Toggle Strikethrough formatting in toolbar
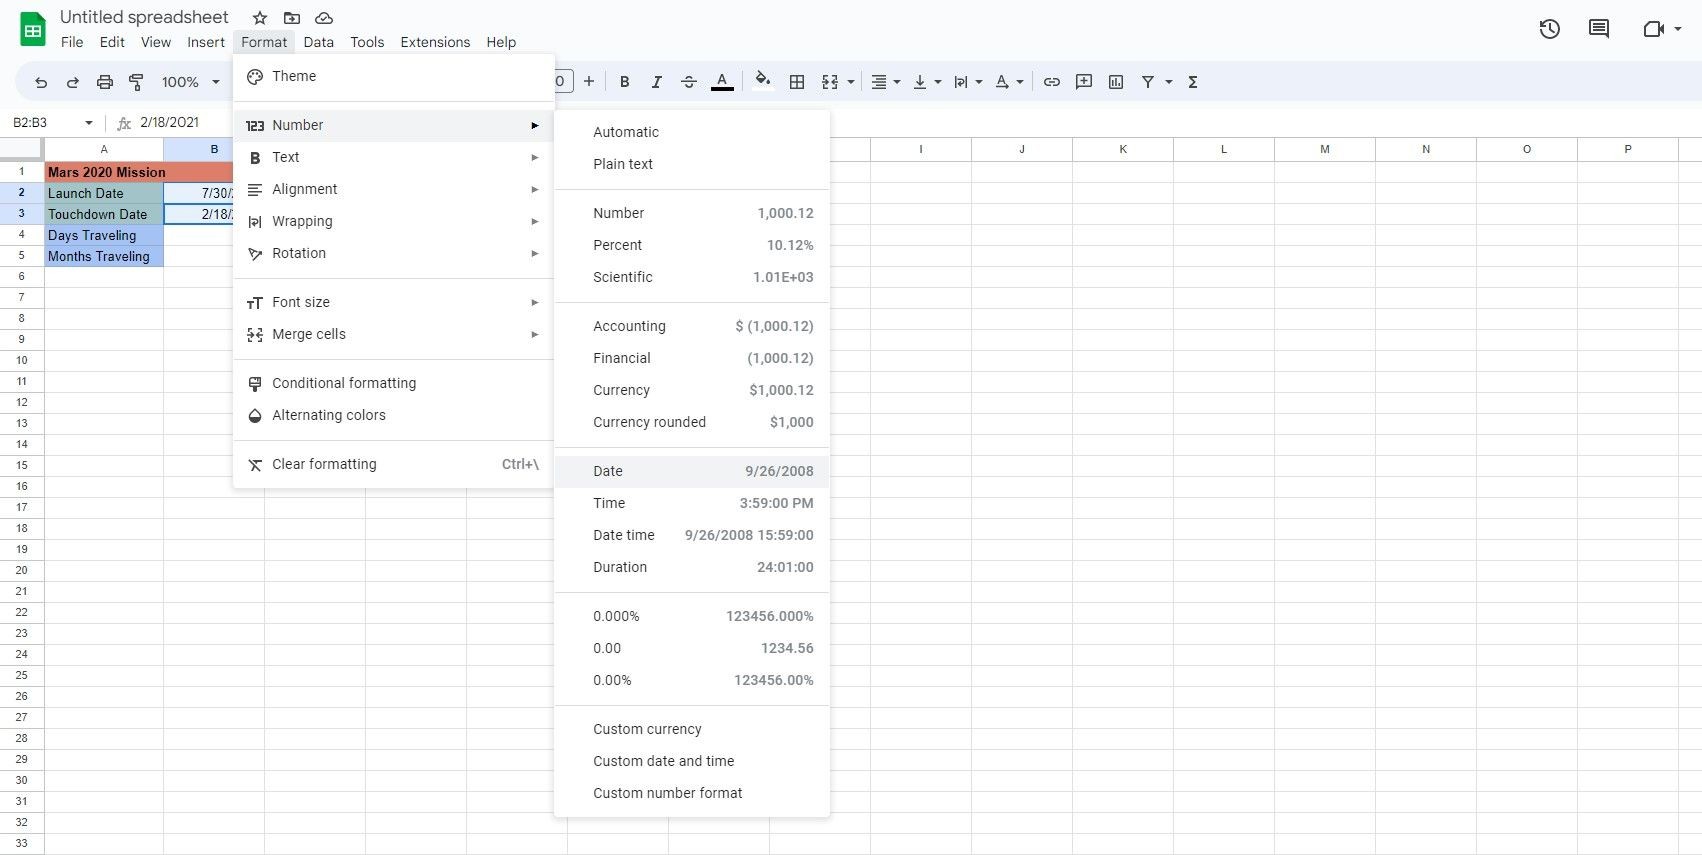Image resolution: width=1702 pixels, height=855 pixels. coord(689,82)
